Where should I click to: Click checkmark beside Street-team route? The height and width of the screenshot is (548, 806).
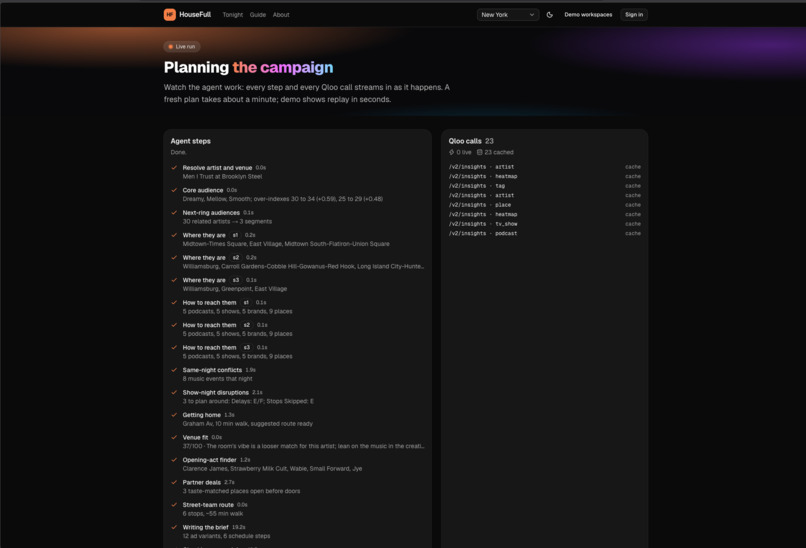174,505
